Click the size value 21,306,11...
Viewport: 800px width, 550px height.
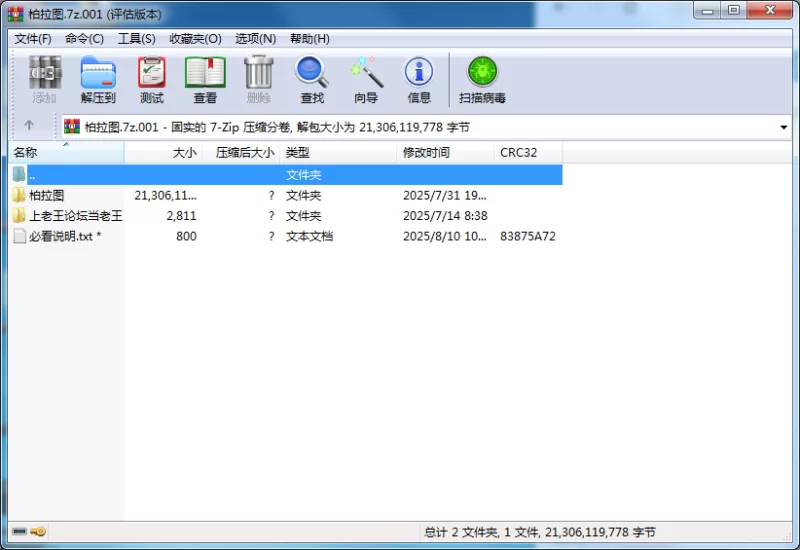[165, 195]
